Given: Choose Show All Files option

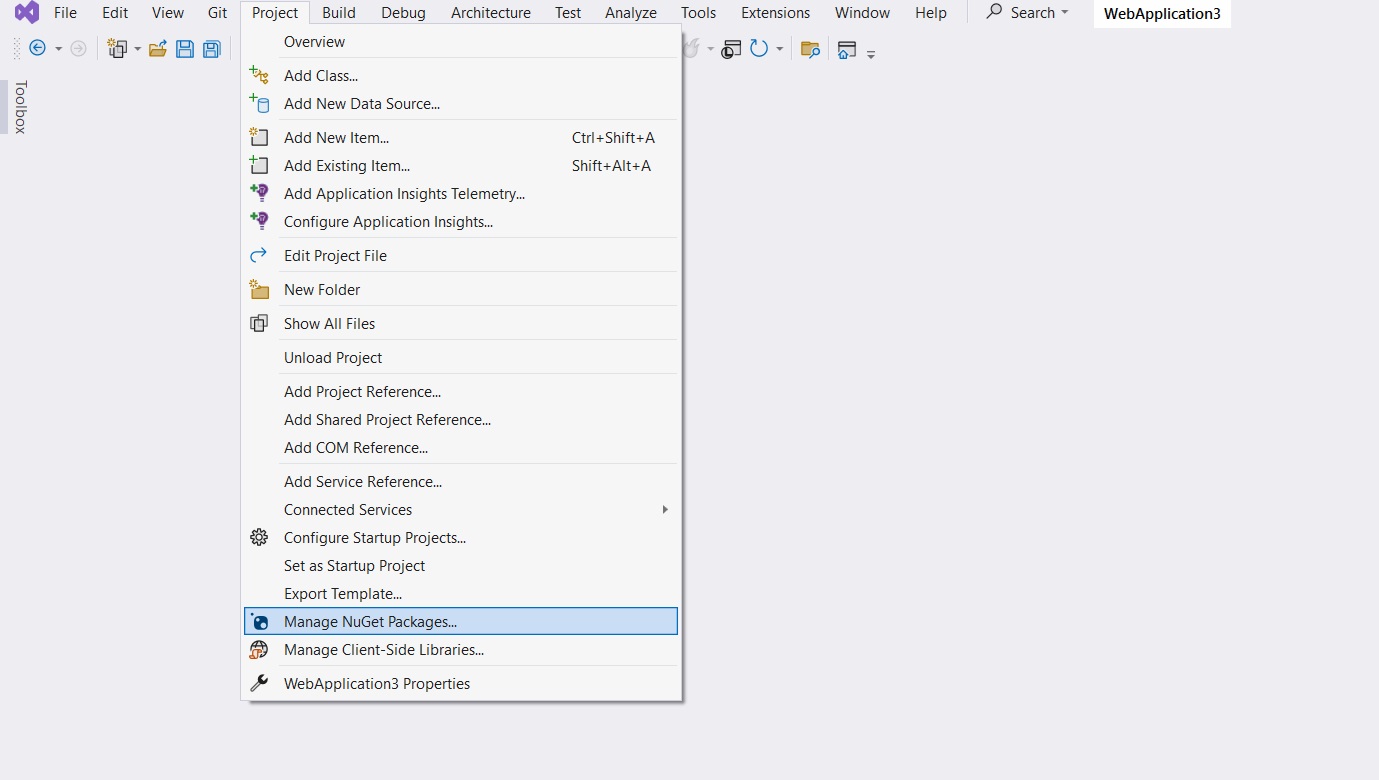Looking at the screenshot, I should point(329,324).
